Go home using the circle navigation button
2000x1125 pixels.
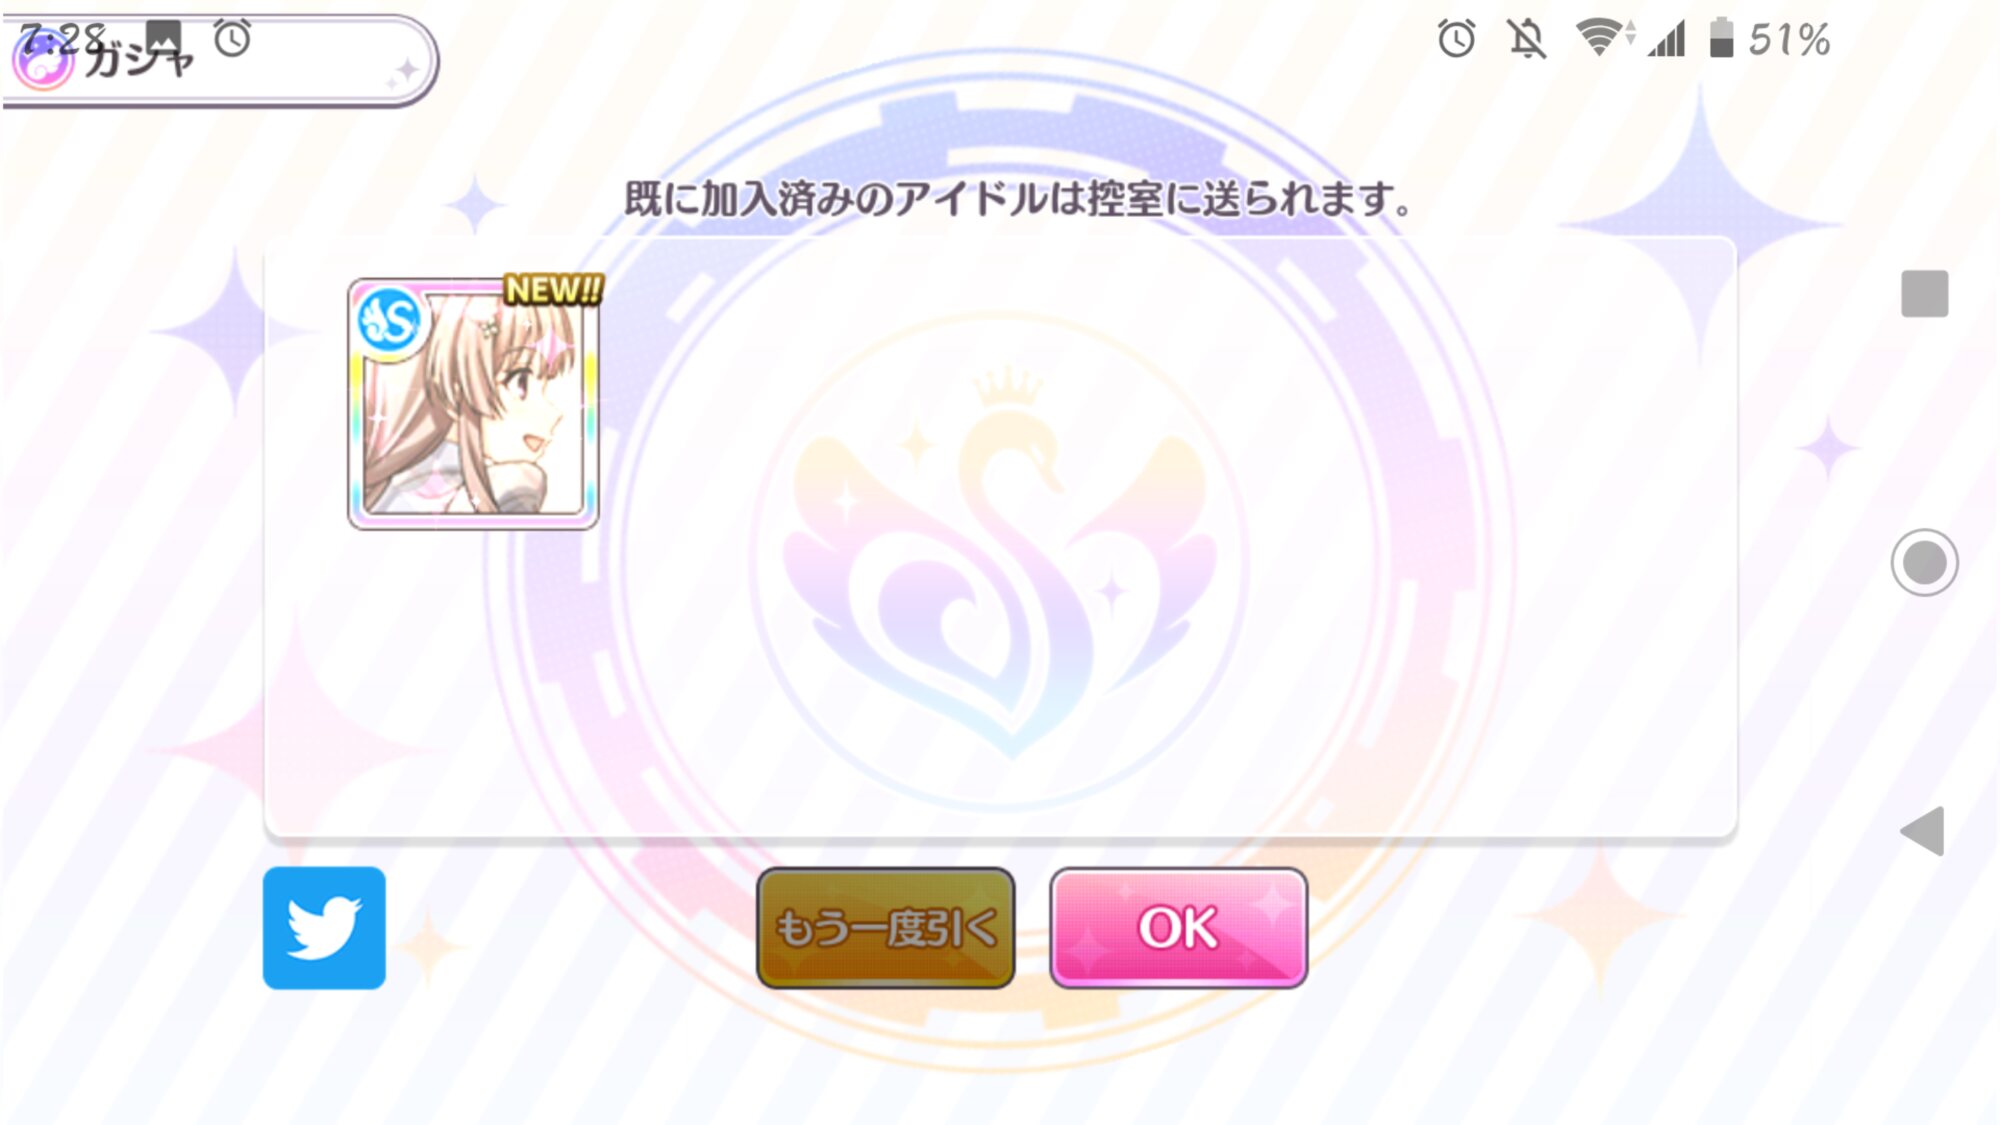pos(1924,562)
